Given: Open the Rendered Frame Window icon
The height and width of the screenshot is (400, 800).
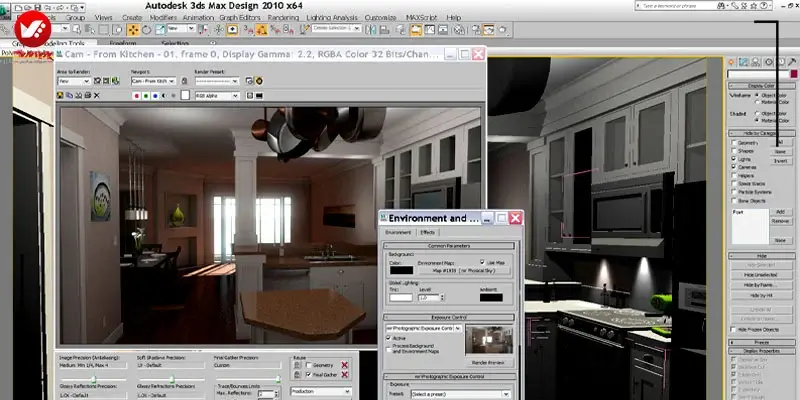Looking at the screenshot, I should tap(488, 29).
